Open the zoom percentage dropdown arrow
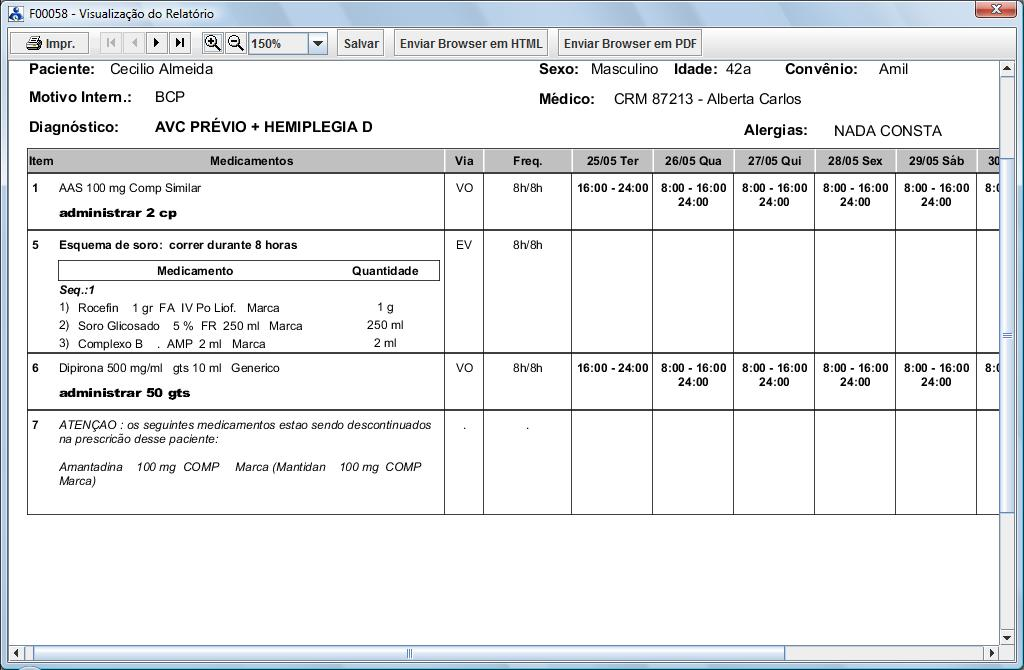 pos(318,44)
